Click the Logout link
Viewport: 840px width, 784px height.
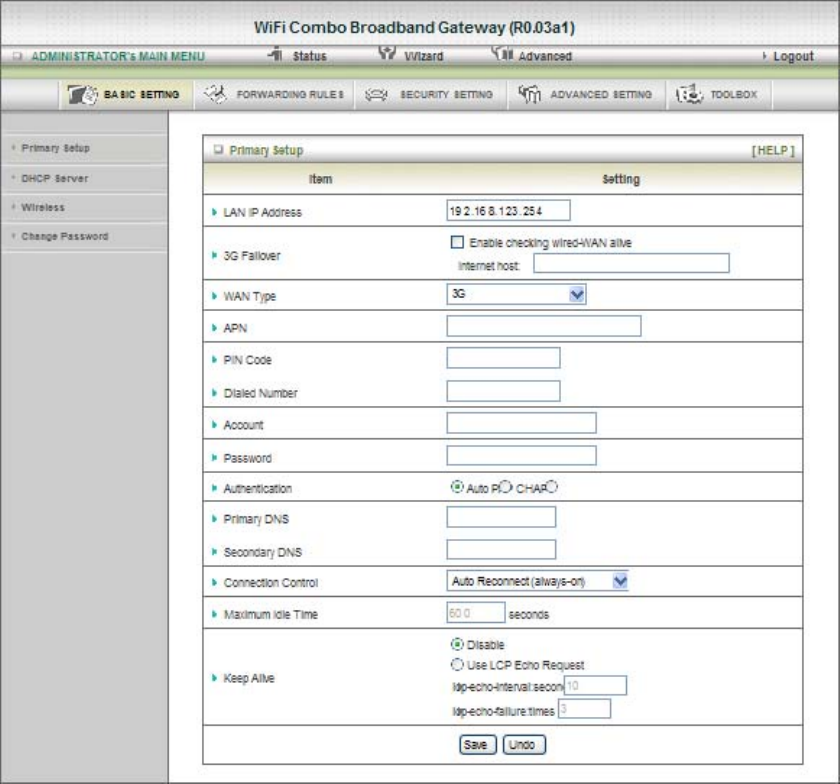pyautogui.click(x=793, y=56)
